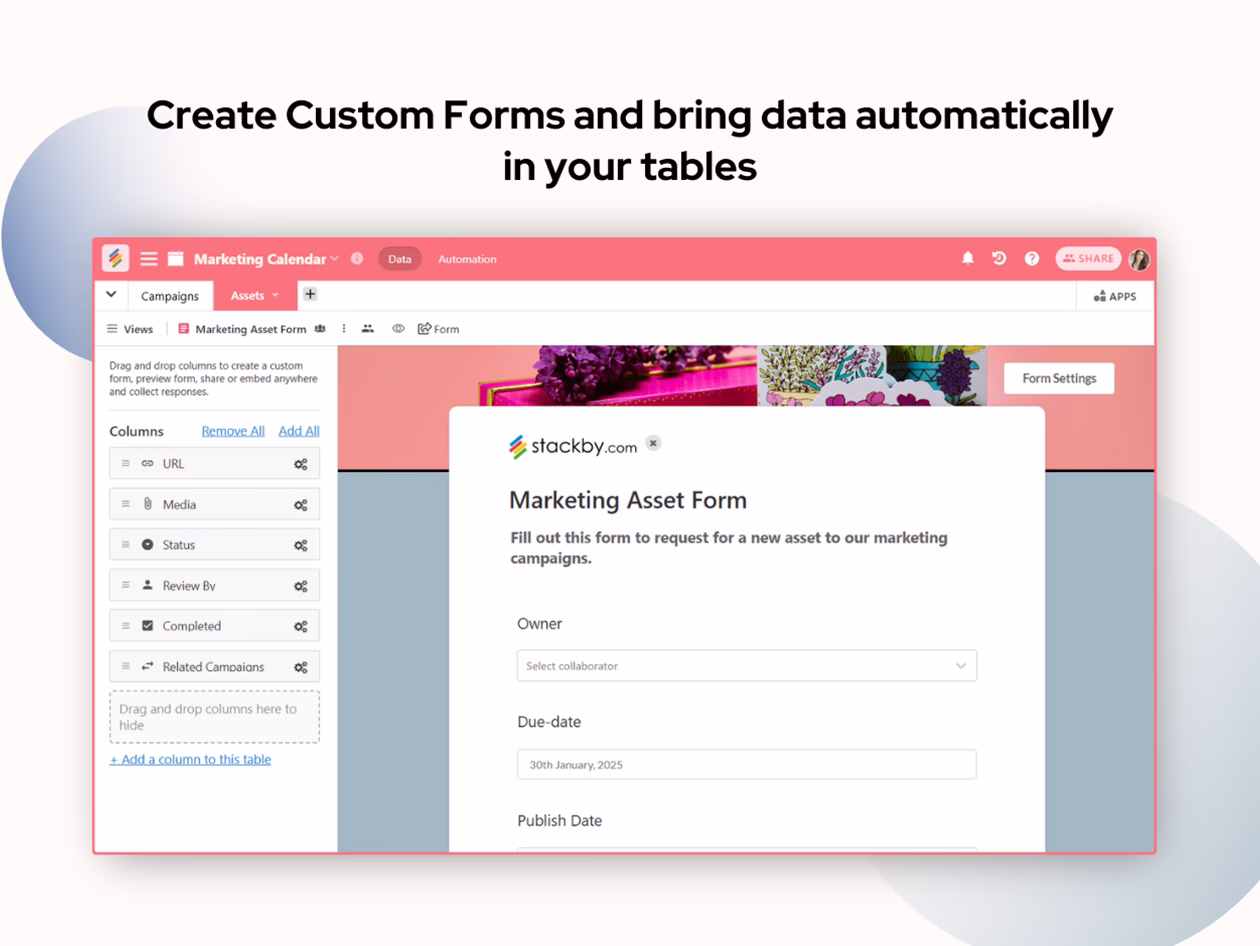Open Form Settings
Screen dimensions: 1260x946
pyautogui.click(x=1059, y=378)
